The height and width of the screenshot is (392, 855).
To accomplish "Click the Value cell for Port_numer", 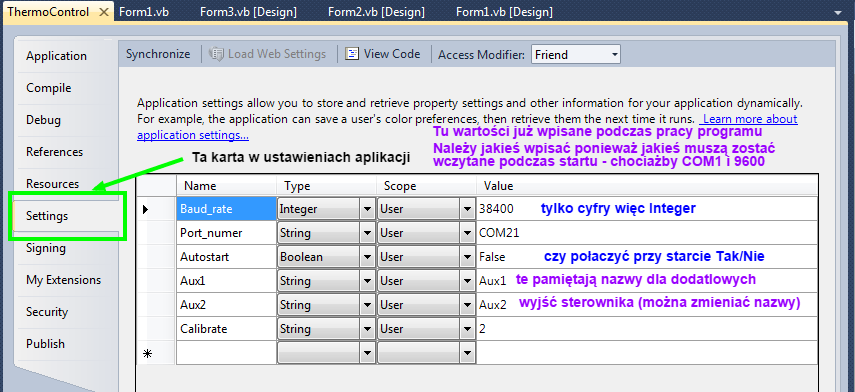I will coord(647,233).
